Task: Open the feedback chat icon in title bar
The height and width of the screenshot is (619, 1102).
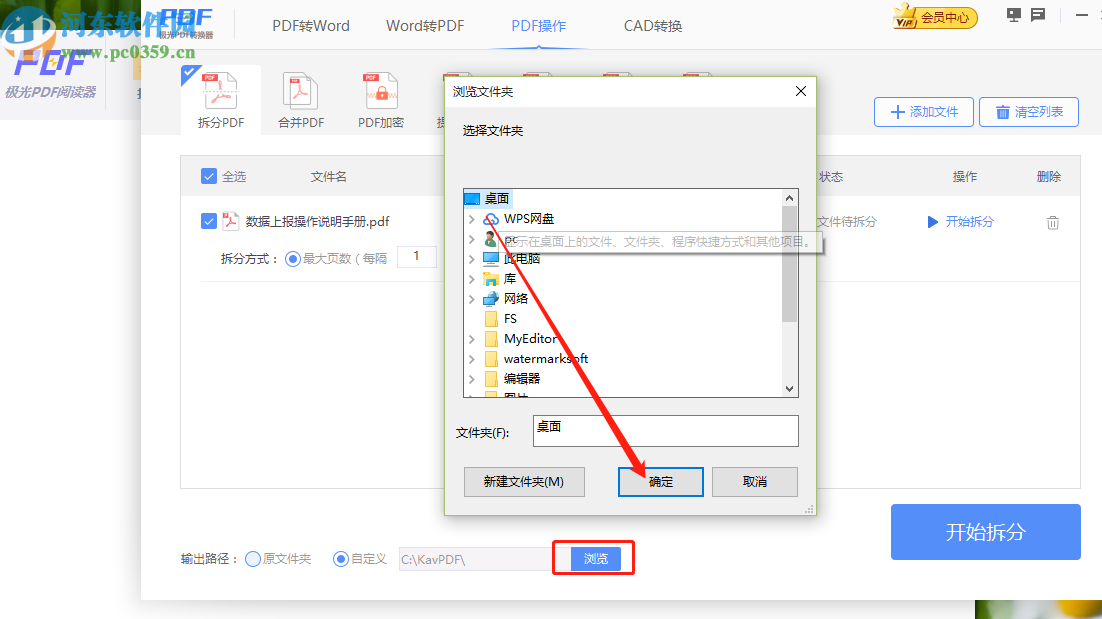Action: (x=1036, y=15)
